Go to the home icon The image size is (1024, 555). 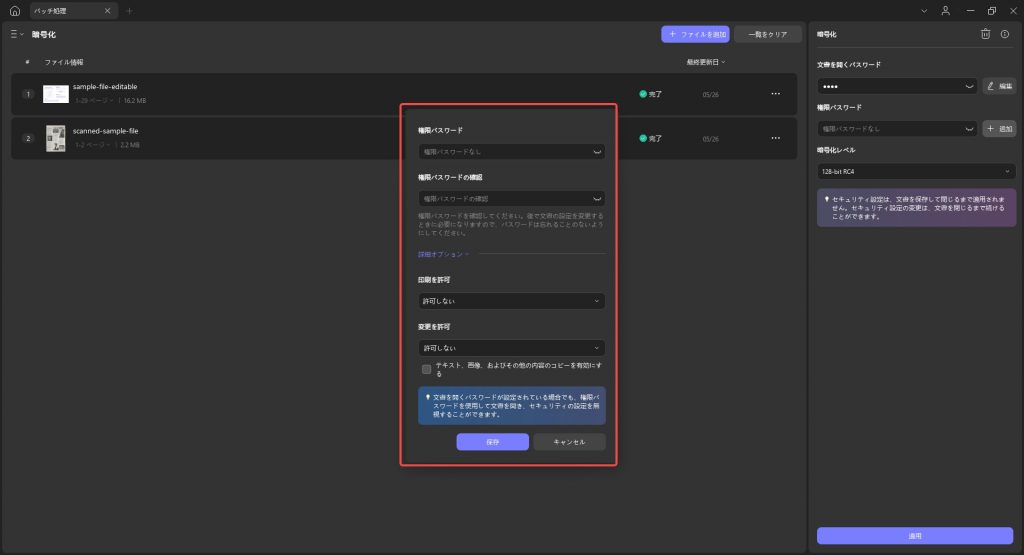coord(14,10)
